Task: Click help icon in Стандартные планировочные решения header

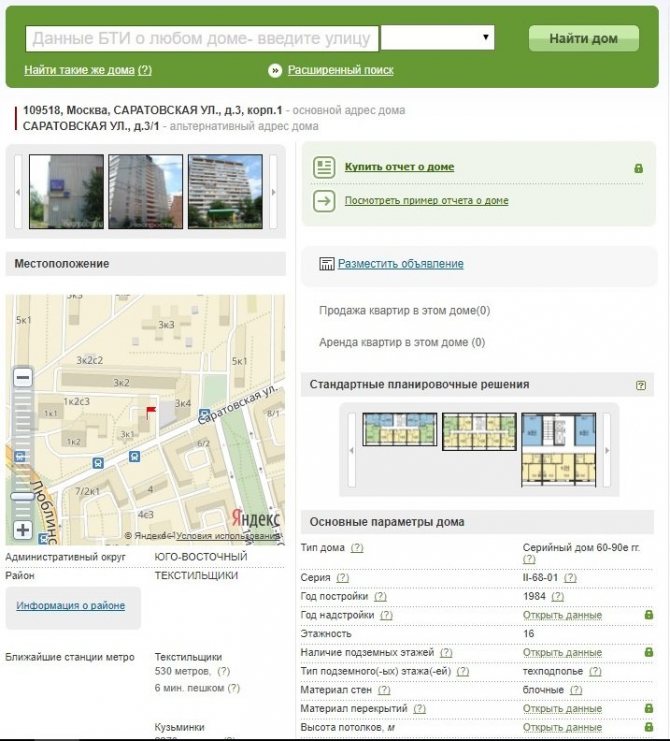Action: [641, 385]
